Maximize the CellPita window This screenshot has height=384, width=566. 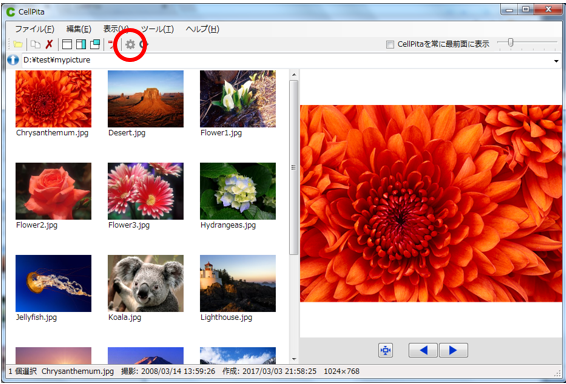coord(526,10)
